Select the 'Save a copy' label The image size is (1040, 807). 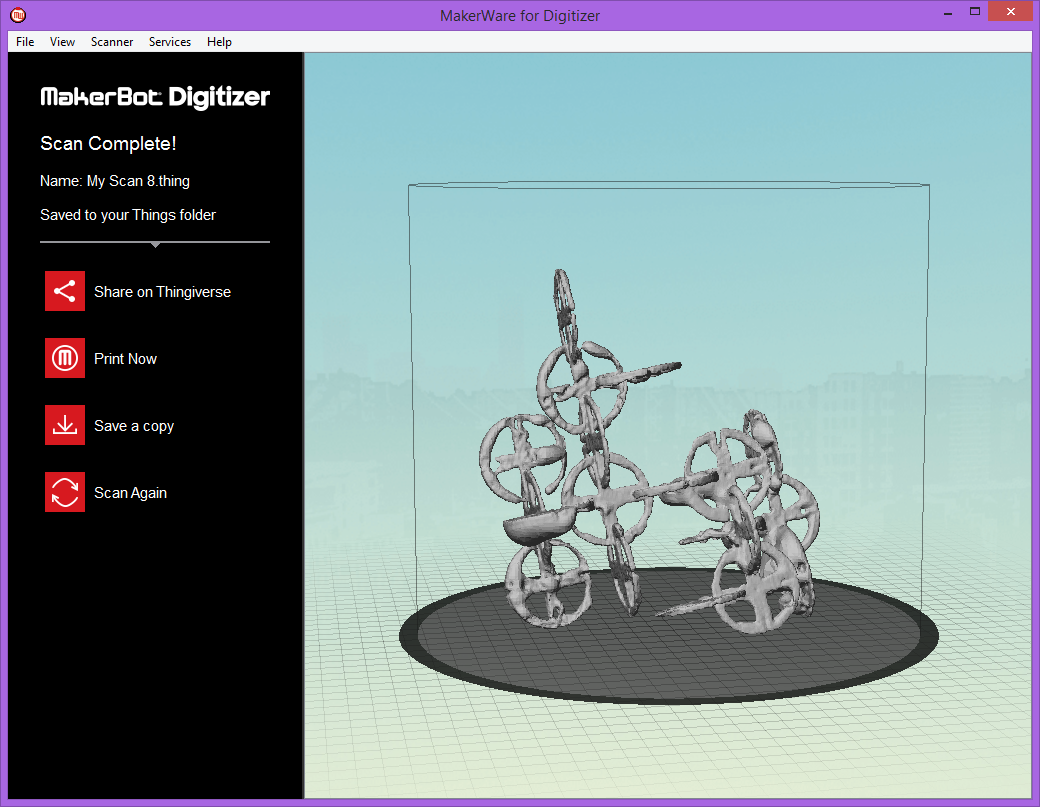click(x=134, y=426)
